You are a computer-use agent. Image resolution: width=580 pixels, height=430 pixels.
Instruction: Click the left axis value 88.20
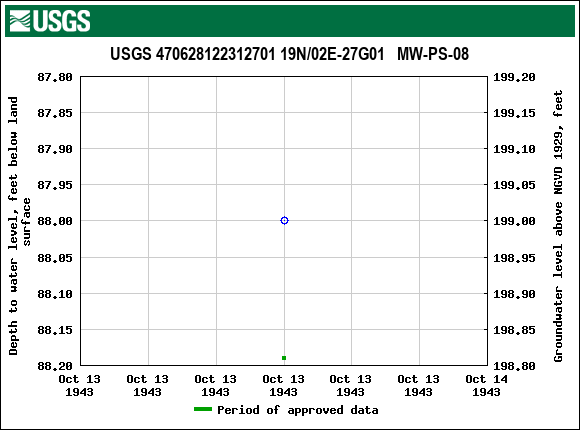tap(55, 366)
